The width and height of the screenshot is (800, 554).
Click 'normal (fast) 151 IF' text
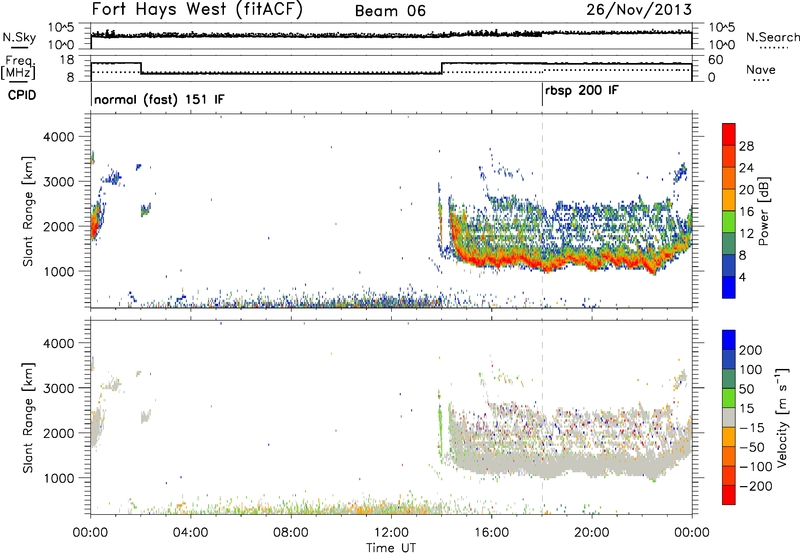tap(159, 99)
